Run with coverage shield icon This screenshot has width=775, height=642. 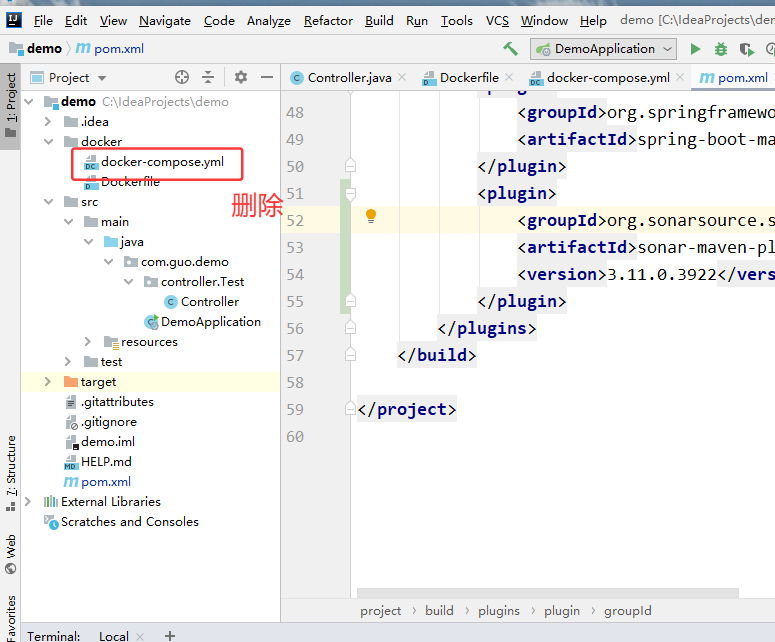click(746, 49)
